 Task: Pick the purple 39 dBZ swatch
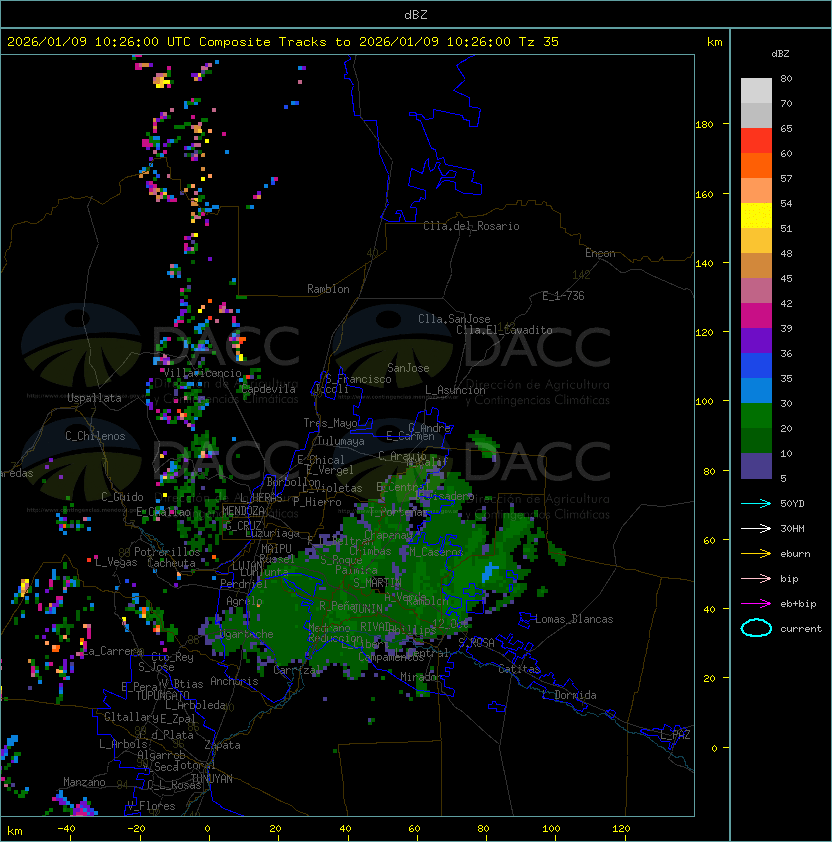(756, 340)
